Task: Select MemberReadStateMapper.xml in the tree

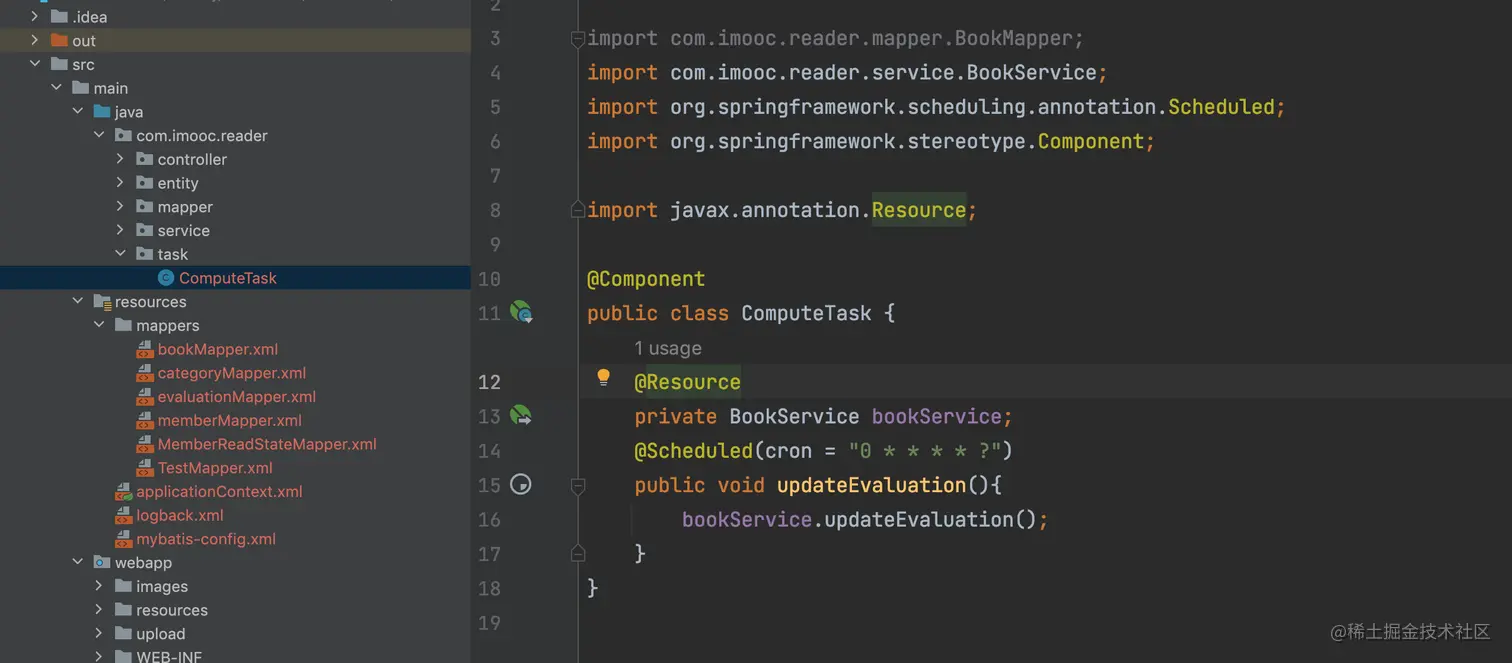Action: coord(267,444)
